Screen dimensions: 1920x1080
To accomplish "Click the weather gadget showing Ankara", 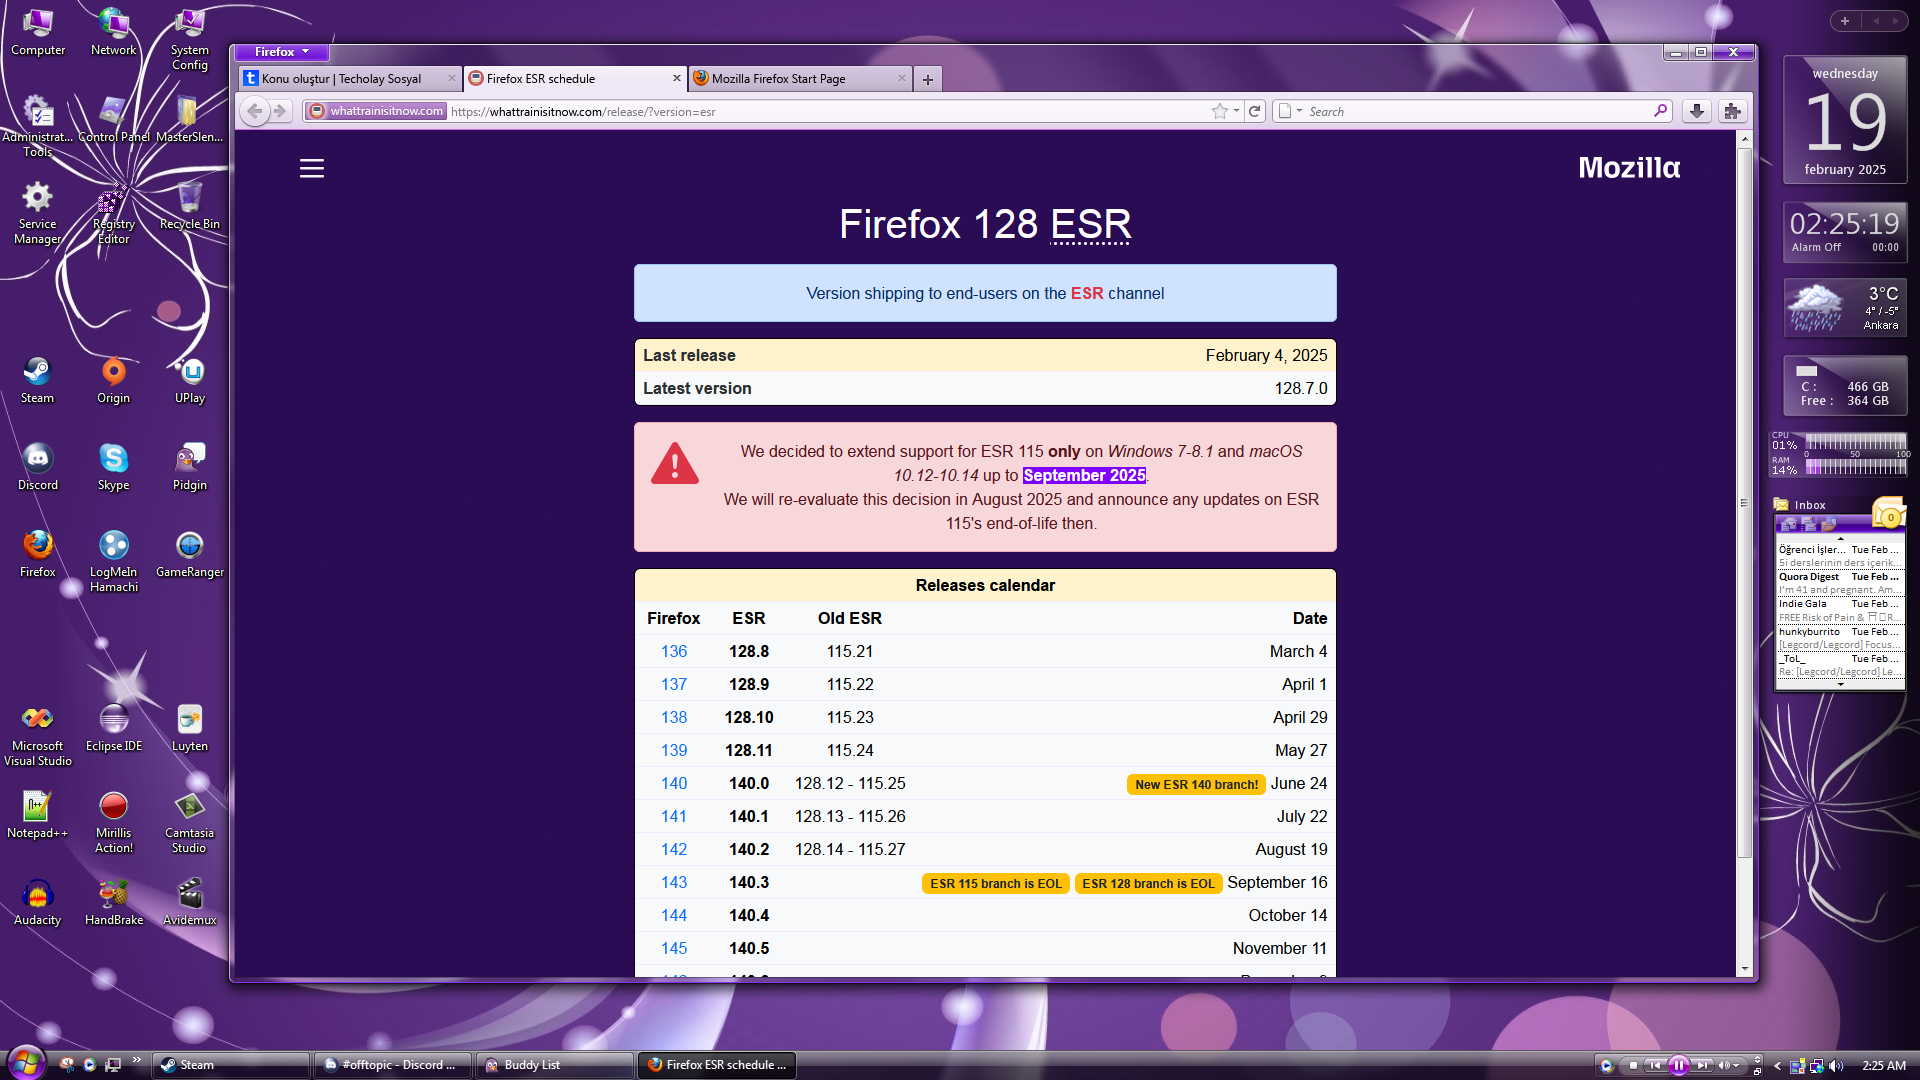I will click(x=1845, y=307).
